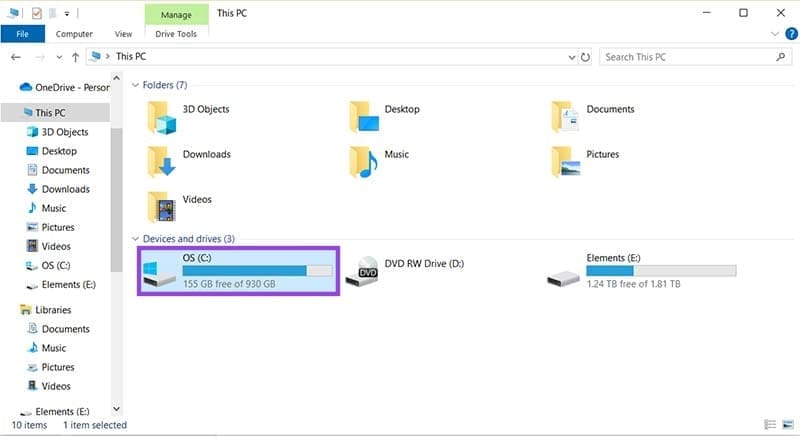This screenshot has height=436, width=800.
Task: Open the 3D Objects folder icon
Action: coord(161,117)
